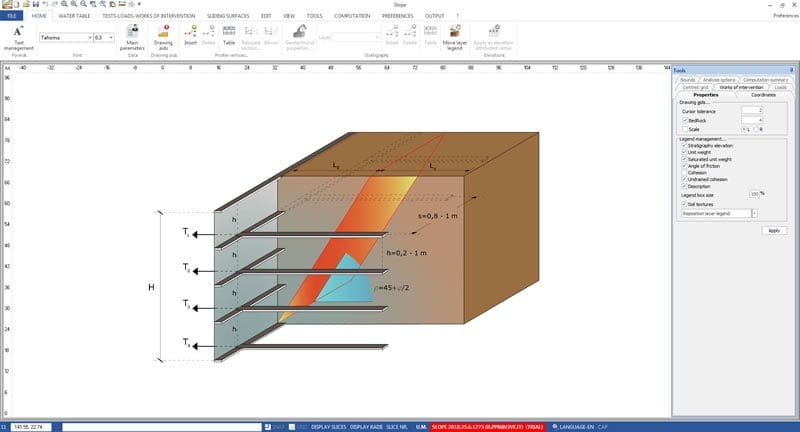
Task: Click DISPLAY SLICES in status bar
Action: pyautogui.click(x=329, y=427)
